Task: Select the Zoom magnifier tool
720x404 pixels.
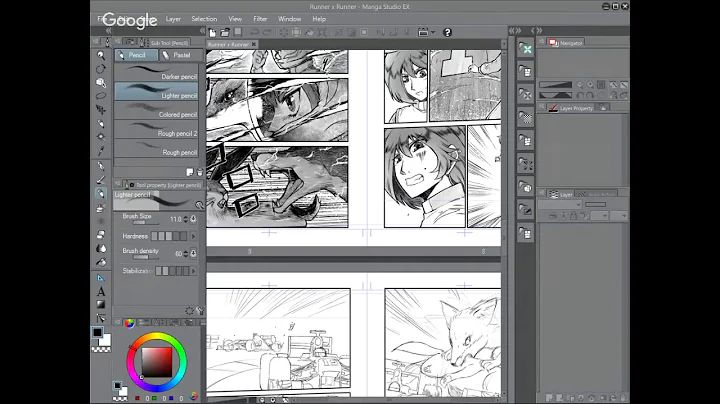Action: 101,56
